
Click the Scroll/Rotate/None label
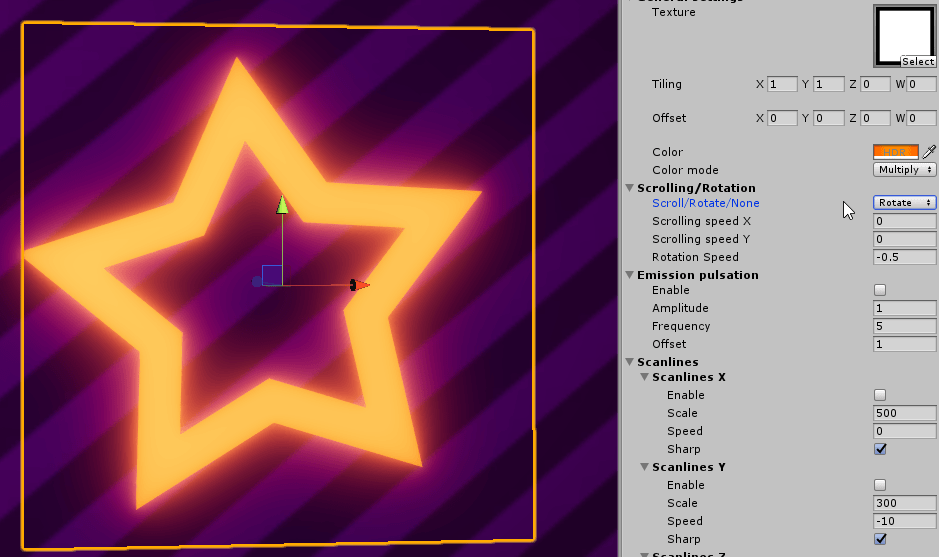coord(705,203)
